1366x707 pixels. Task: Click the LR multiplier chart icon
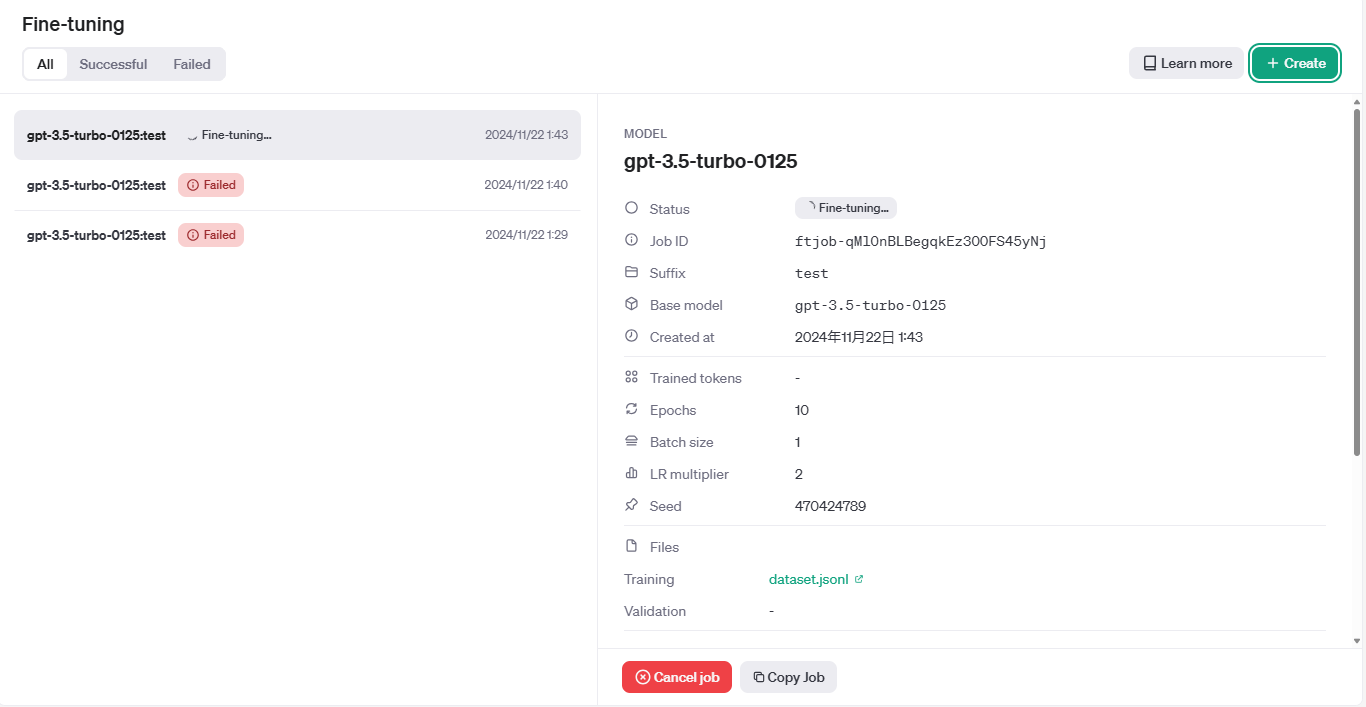pyautogui.click(x=631, y=473)
